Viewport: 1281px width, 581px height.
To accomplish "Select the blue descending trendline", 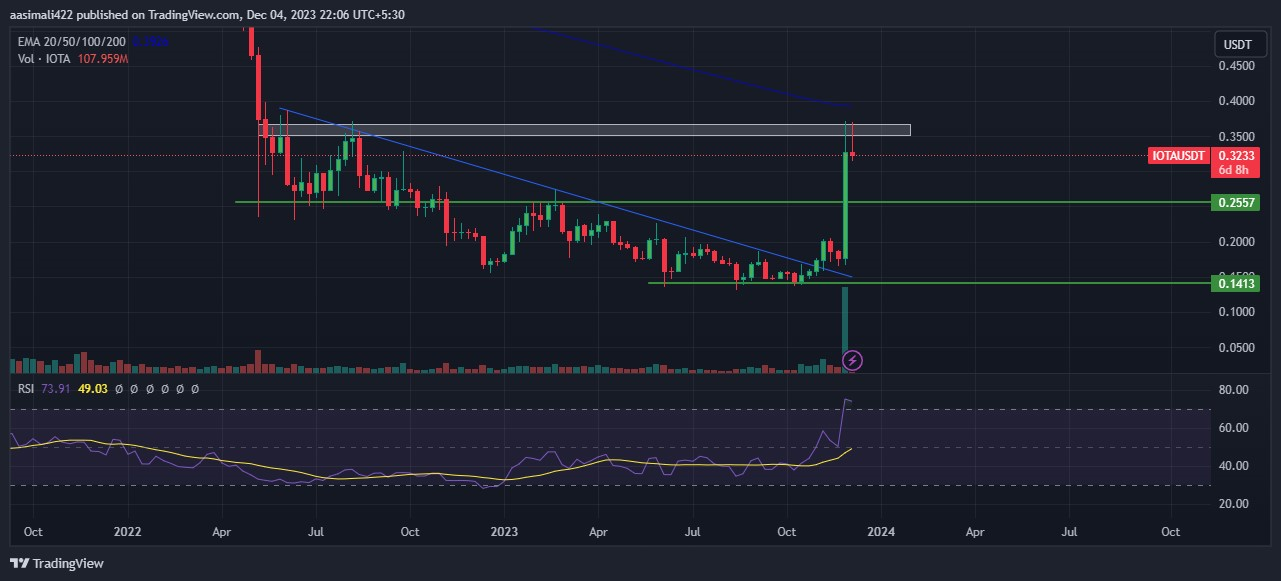I will [565, 192].
